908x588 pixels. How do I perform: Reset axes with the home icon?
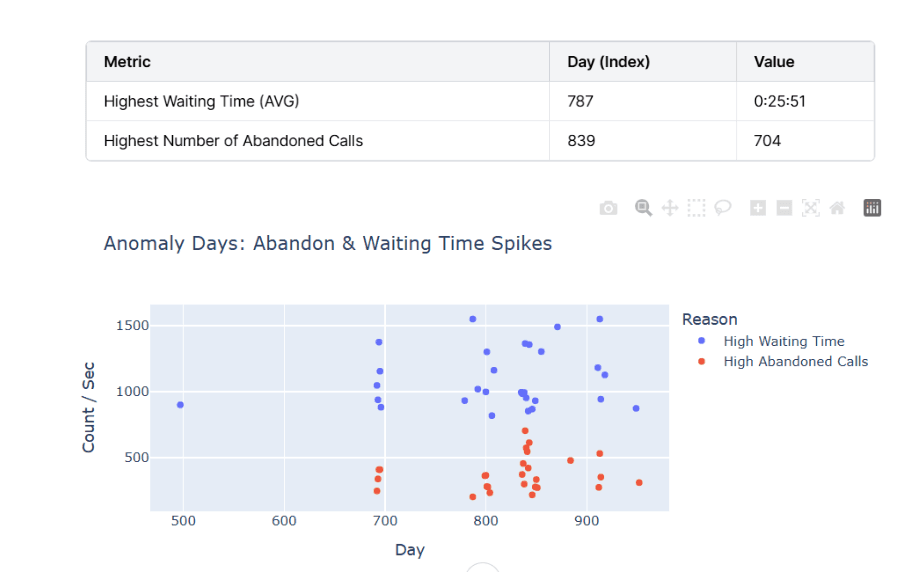point(837,208)
